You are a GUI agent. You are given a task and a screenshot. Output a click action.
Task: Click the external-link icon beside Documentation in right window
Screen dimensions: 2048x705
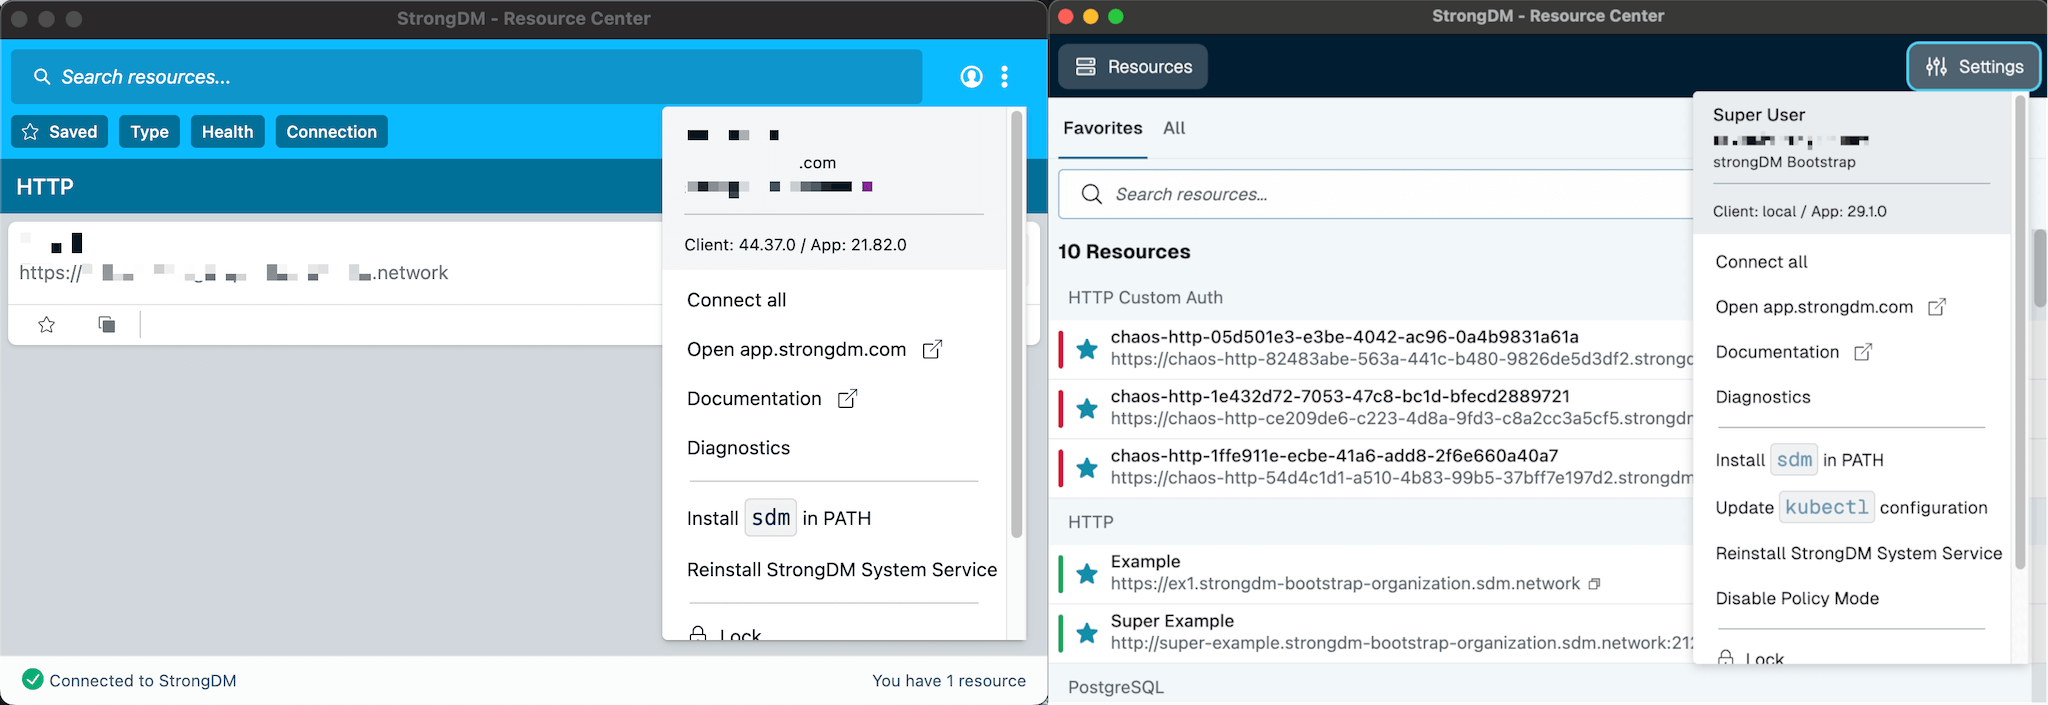coord(1863,352)
